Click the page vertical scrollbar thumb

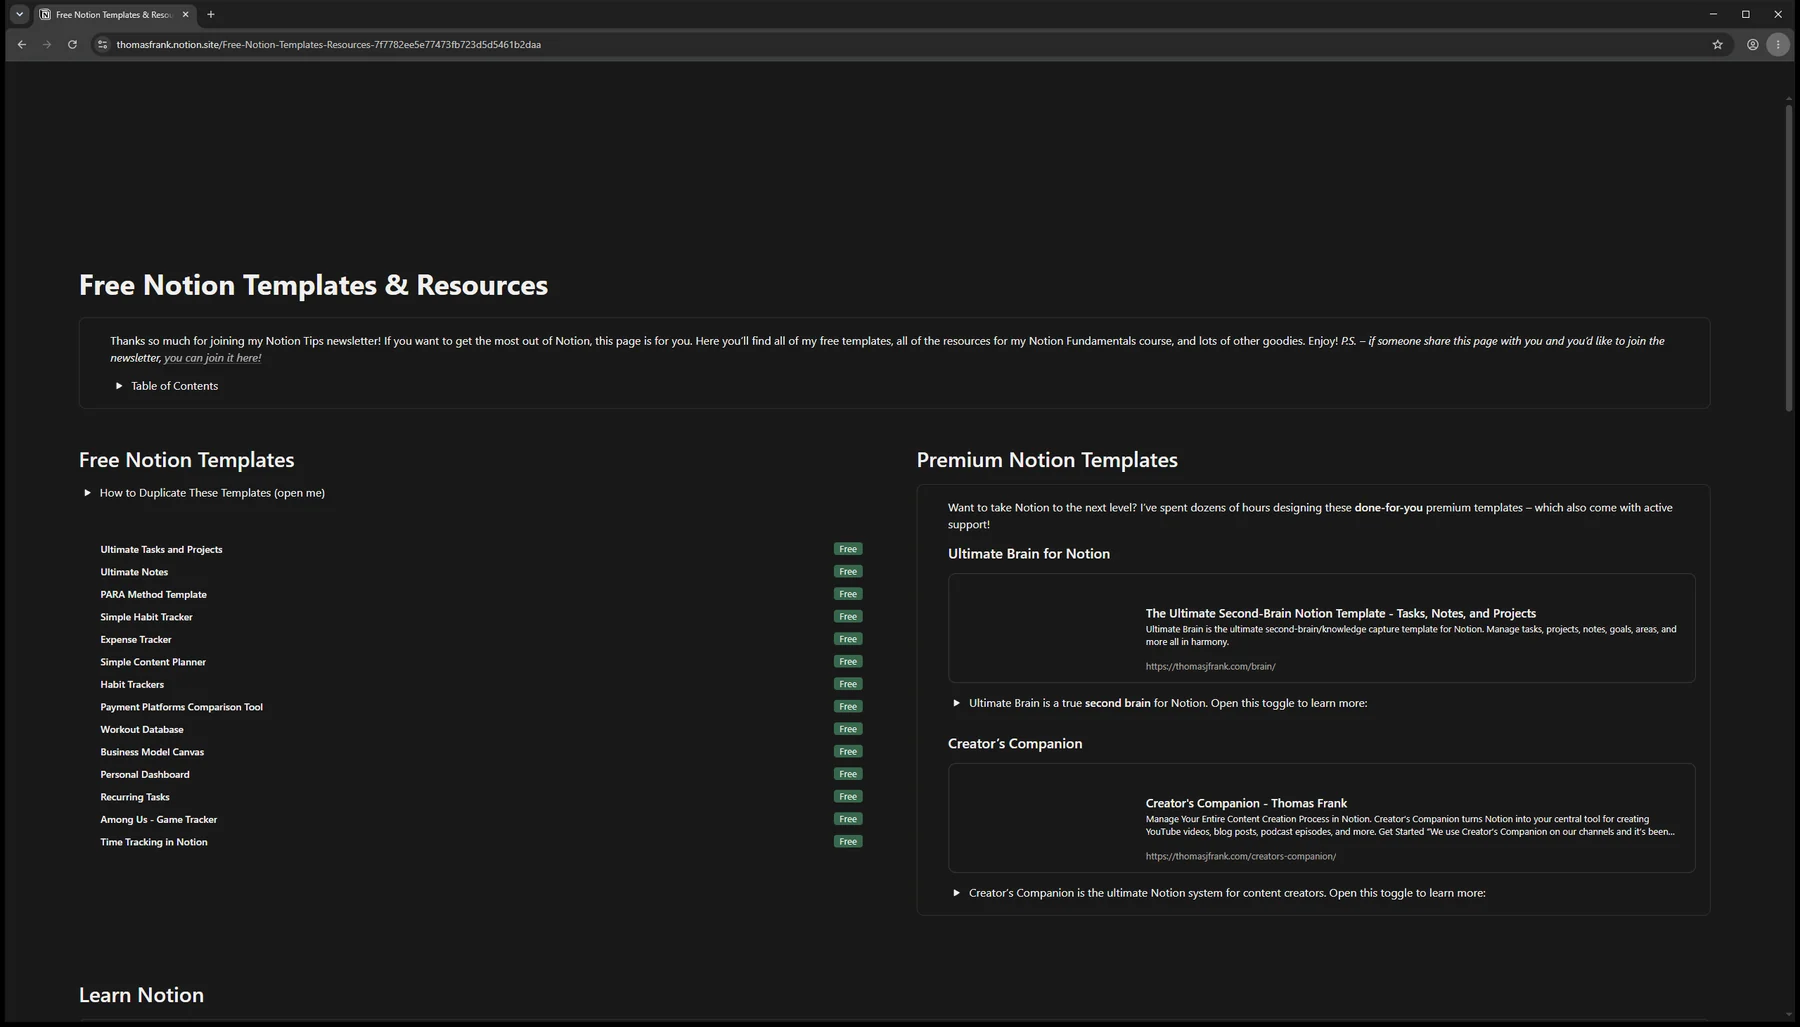click(1789, 258)
